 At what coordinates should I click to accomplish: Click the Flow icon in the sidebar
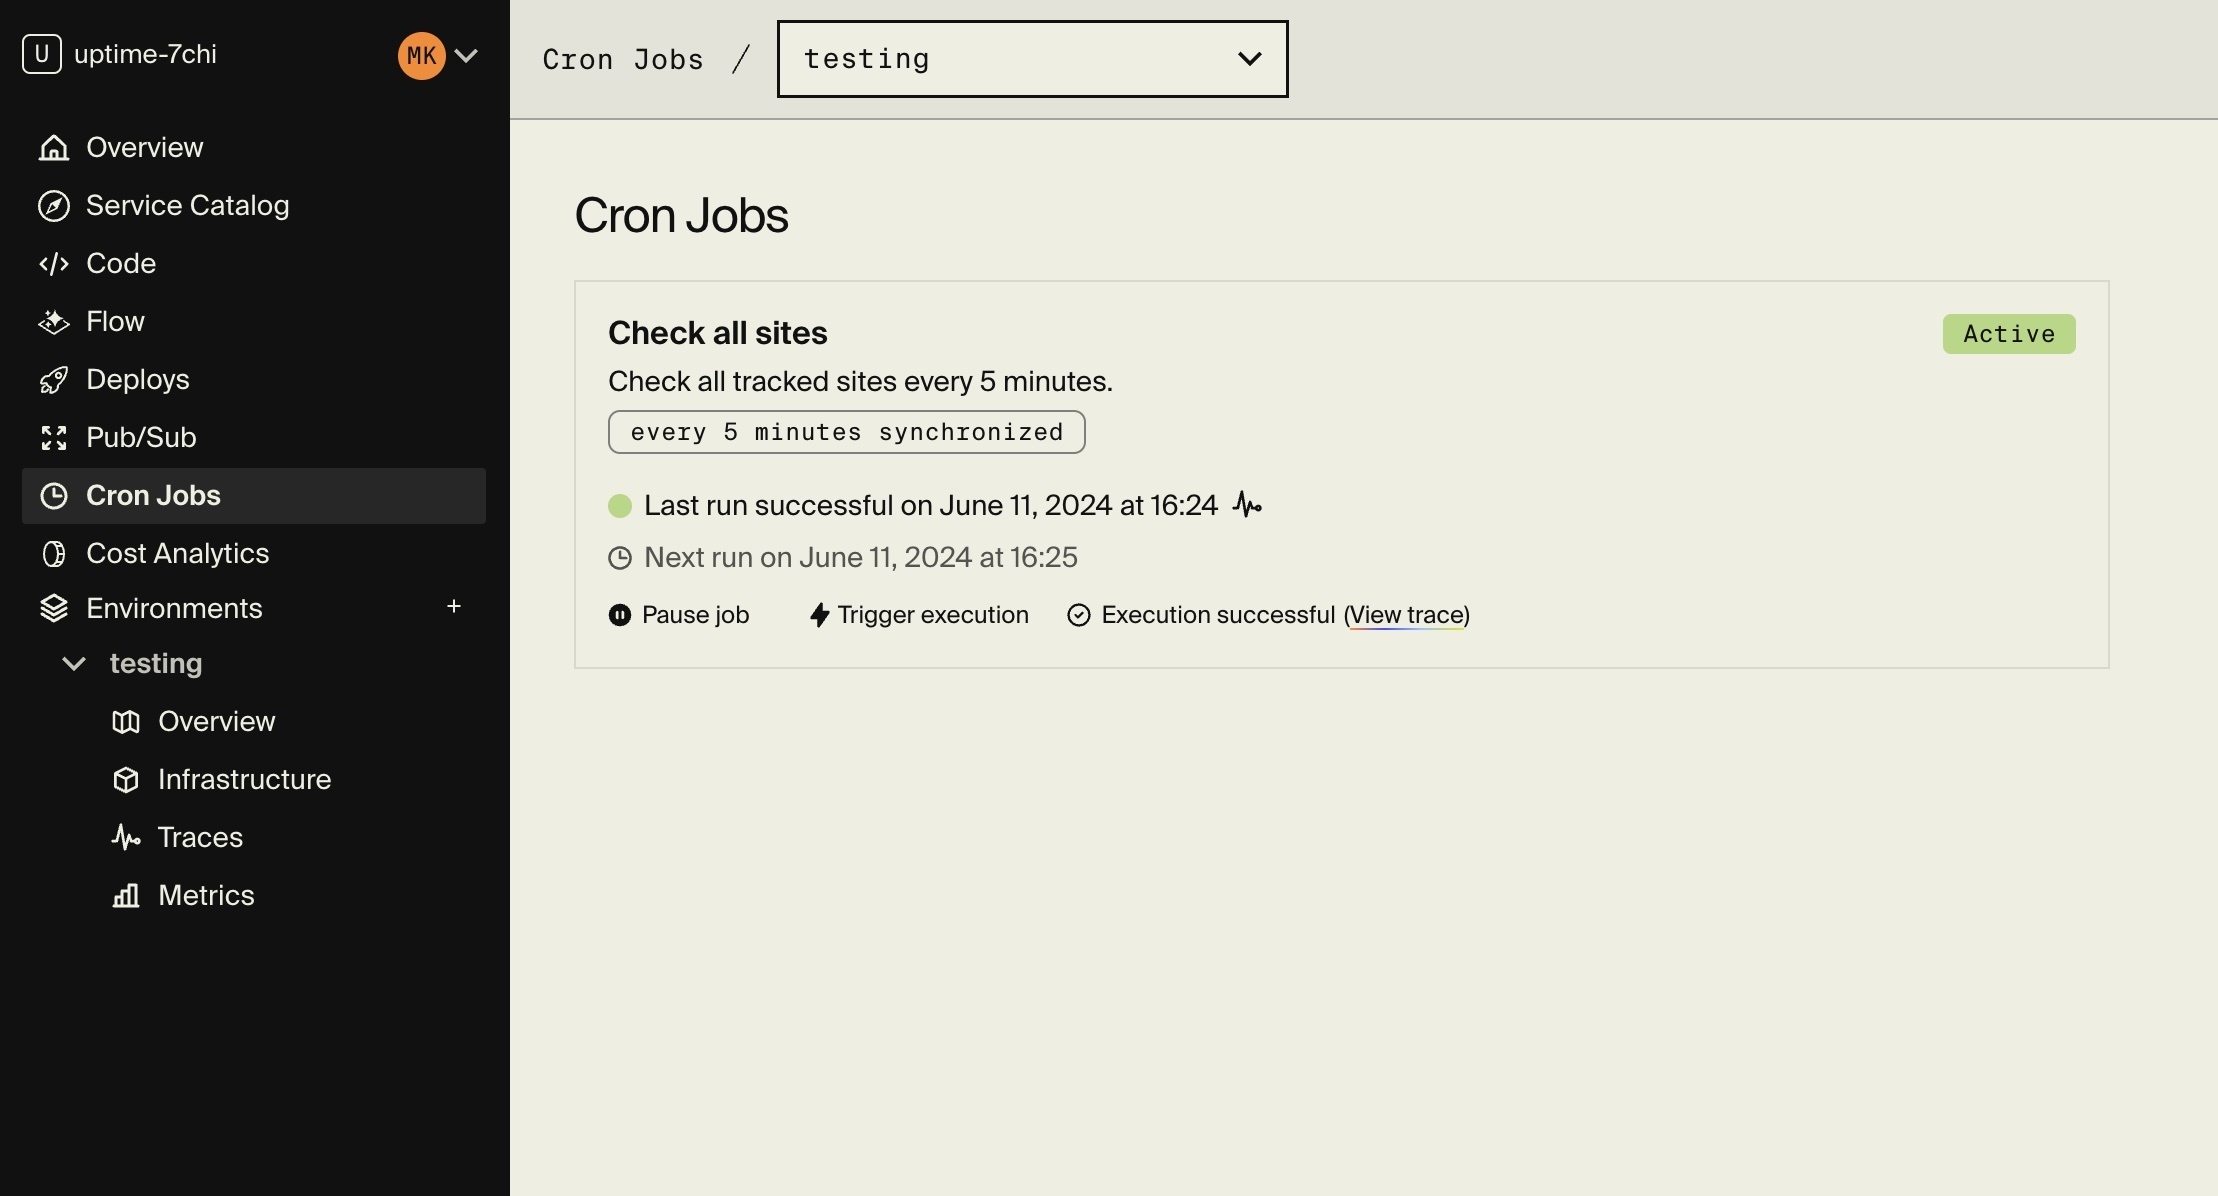point(54,321)
